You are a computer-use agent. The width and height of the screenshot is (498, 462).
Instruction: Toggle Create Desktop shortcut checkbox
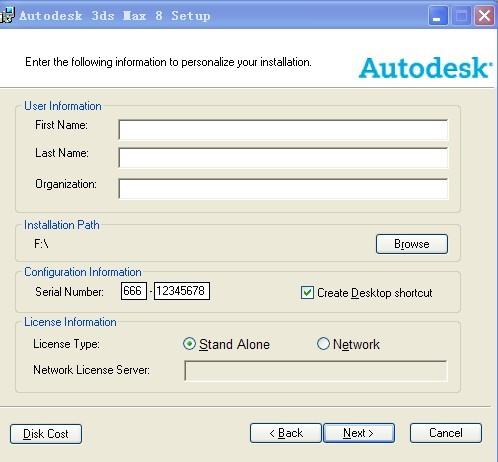307,293
